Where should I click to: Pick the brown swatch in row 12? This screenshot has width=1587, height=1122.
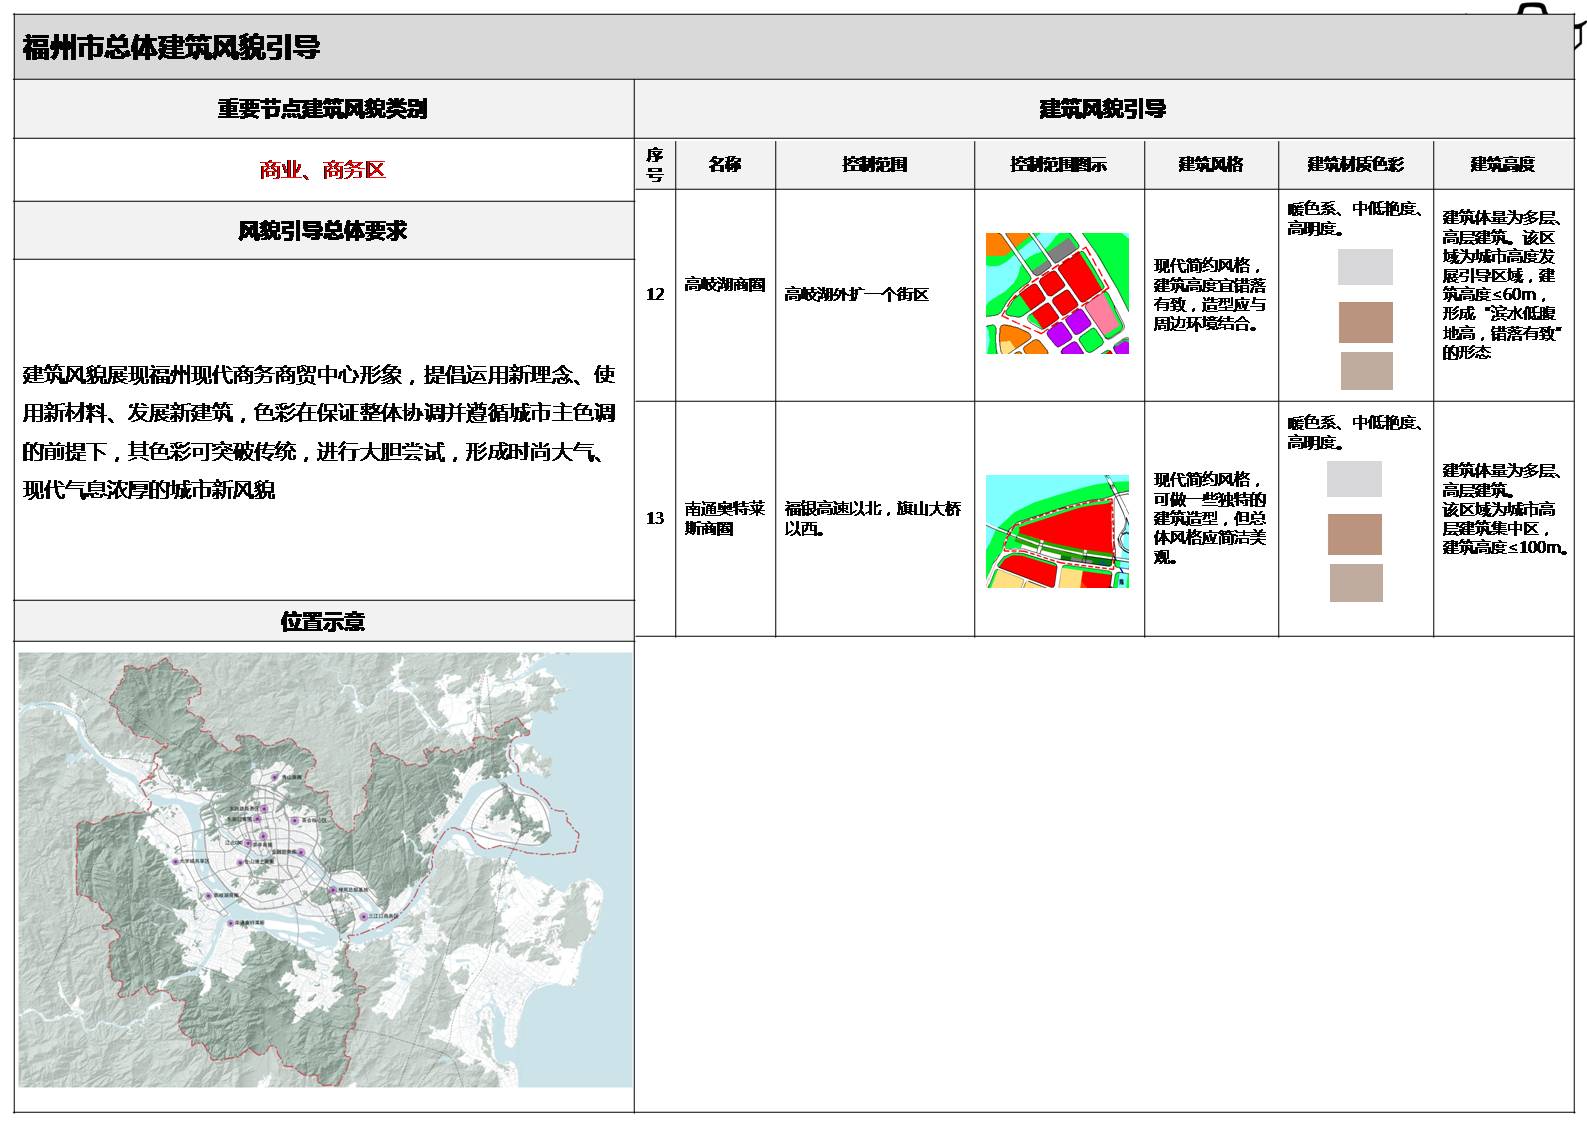pyautogui.click(x=1365, y=322)
